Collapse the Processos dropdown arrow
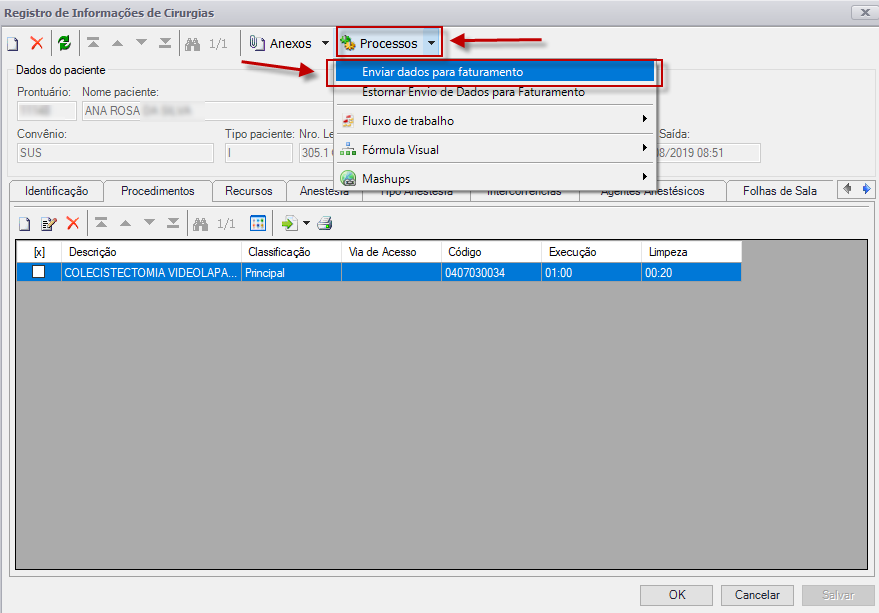The height and width of the screenshot is (613, 879). (x=431, y=43)
